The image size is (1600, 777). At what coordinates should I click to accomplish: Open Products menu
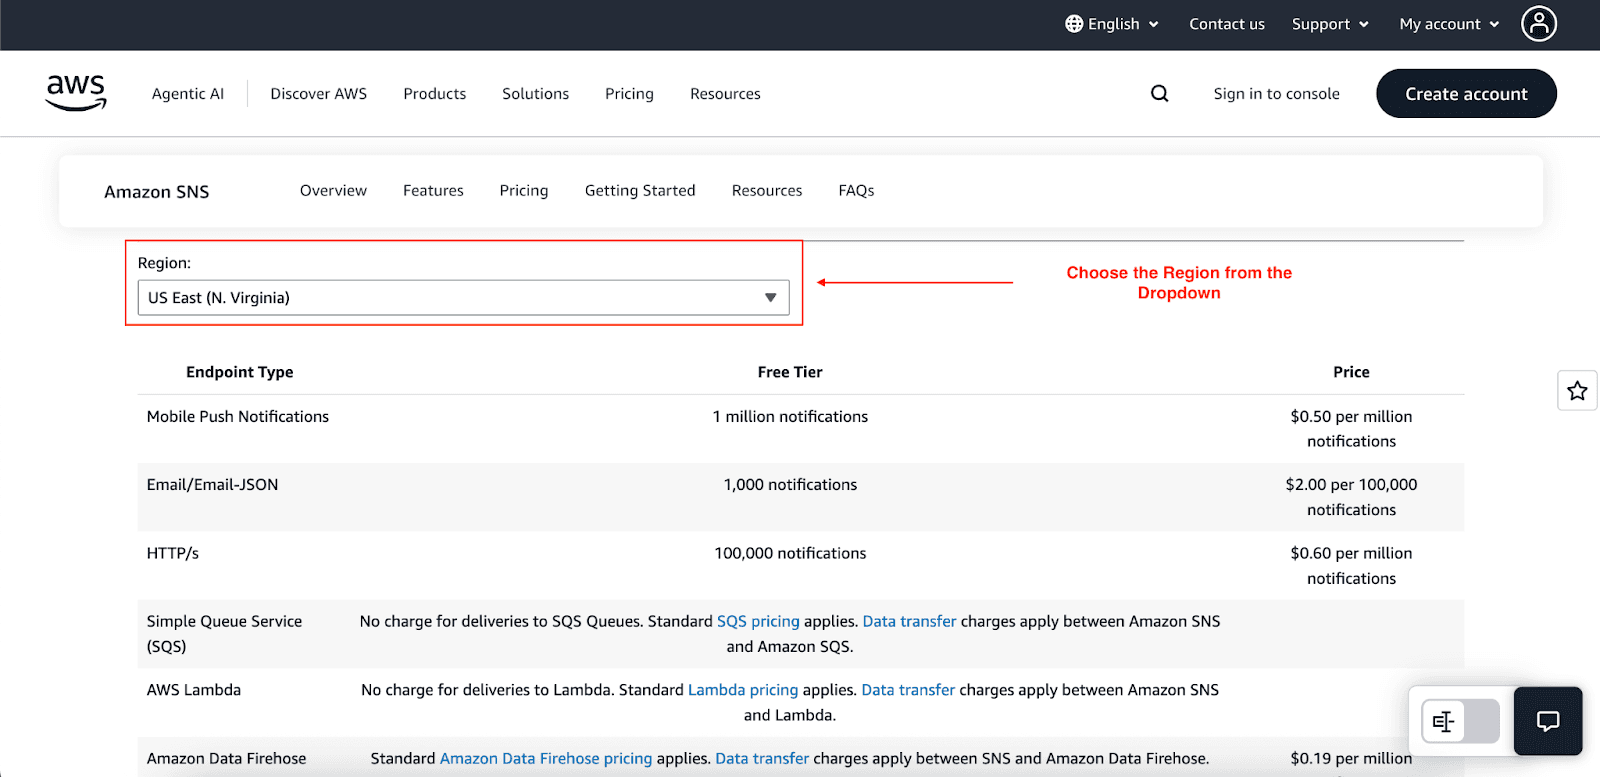click(x=434, y=94)
